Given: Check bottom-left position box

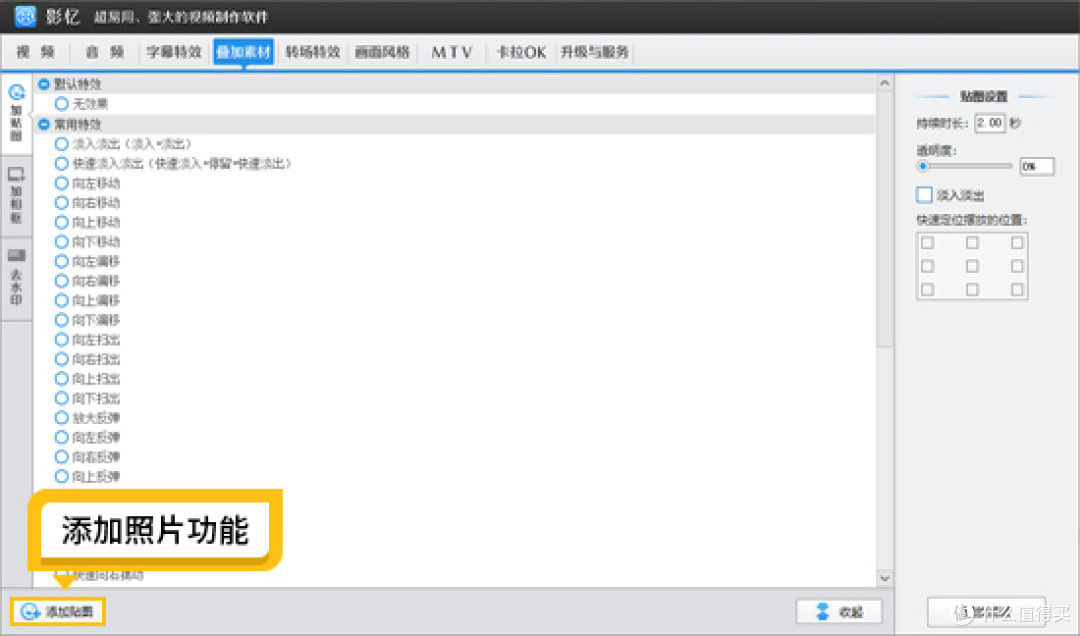Looking at the screenshot, I should click(928, 289).
